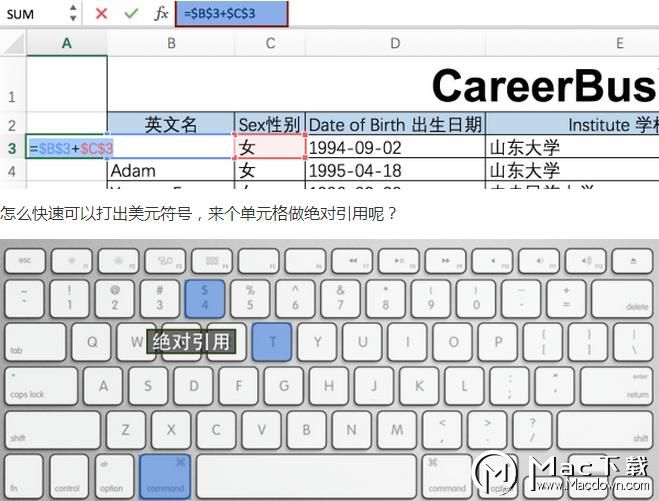
Task: Click the return key
Action: tap(617, 386)
